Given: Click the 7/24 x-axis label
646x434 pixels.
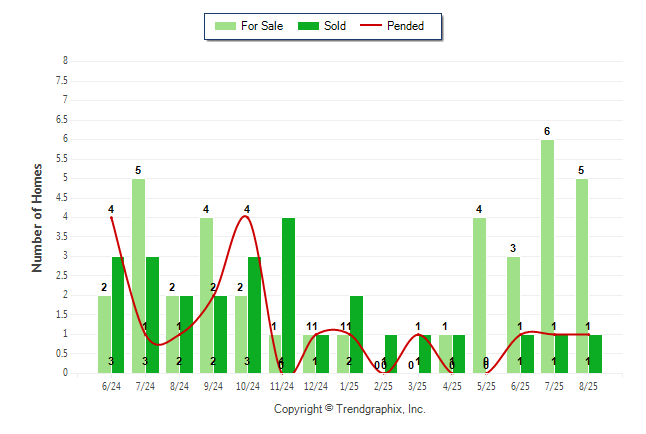Looking at the screenshot, I should click(145, 386).
